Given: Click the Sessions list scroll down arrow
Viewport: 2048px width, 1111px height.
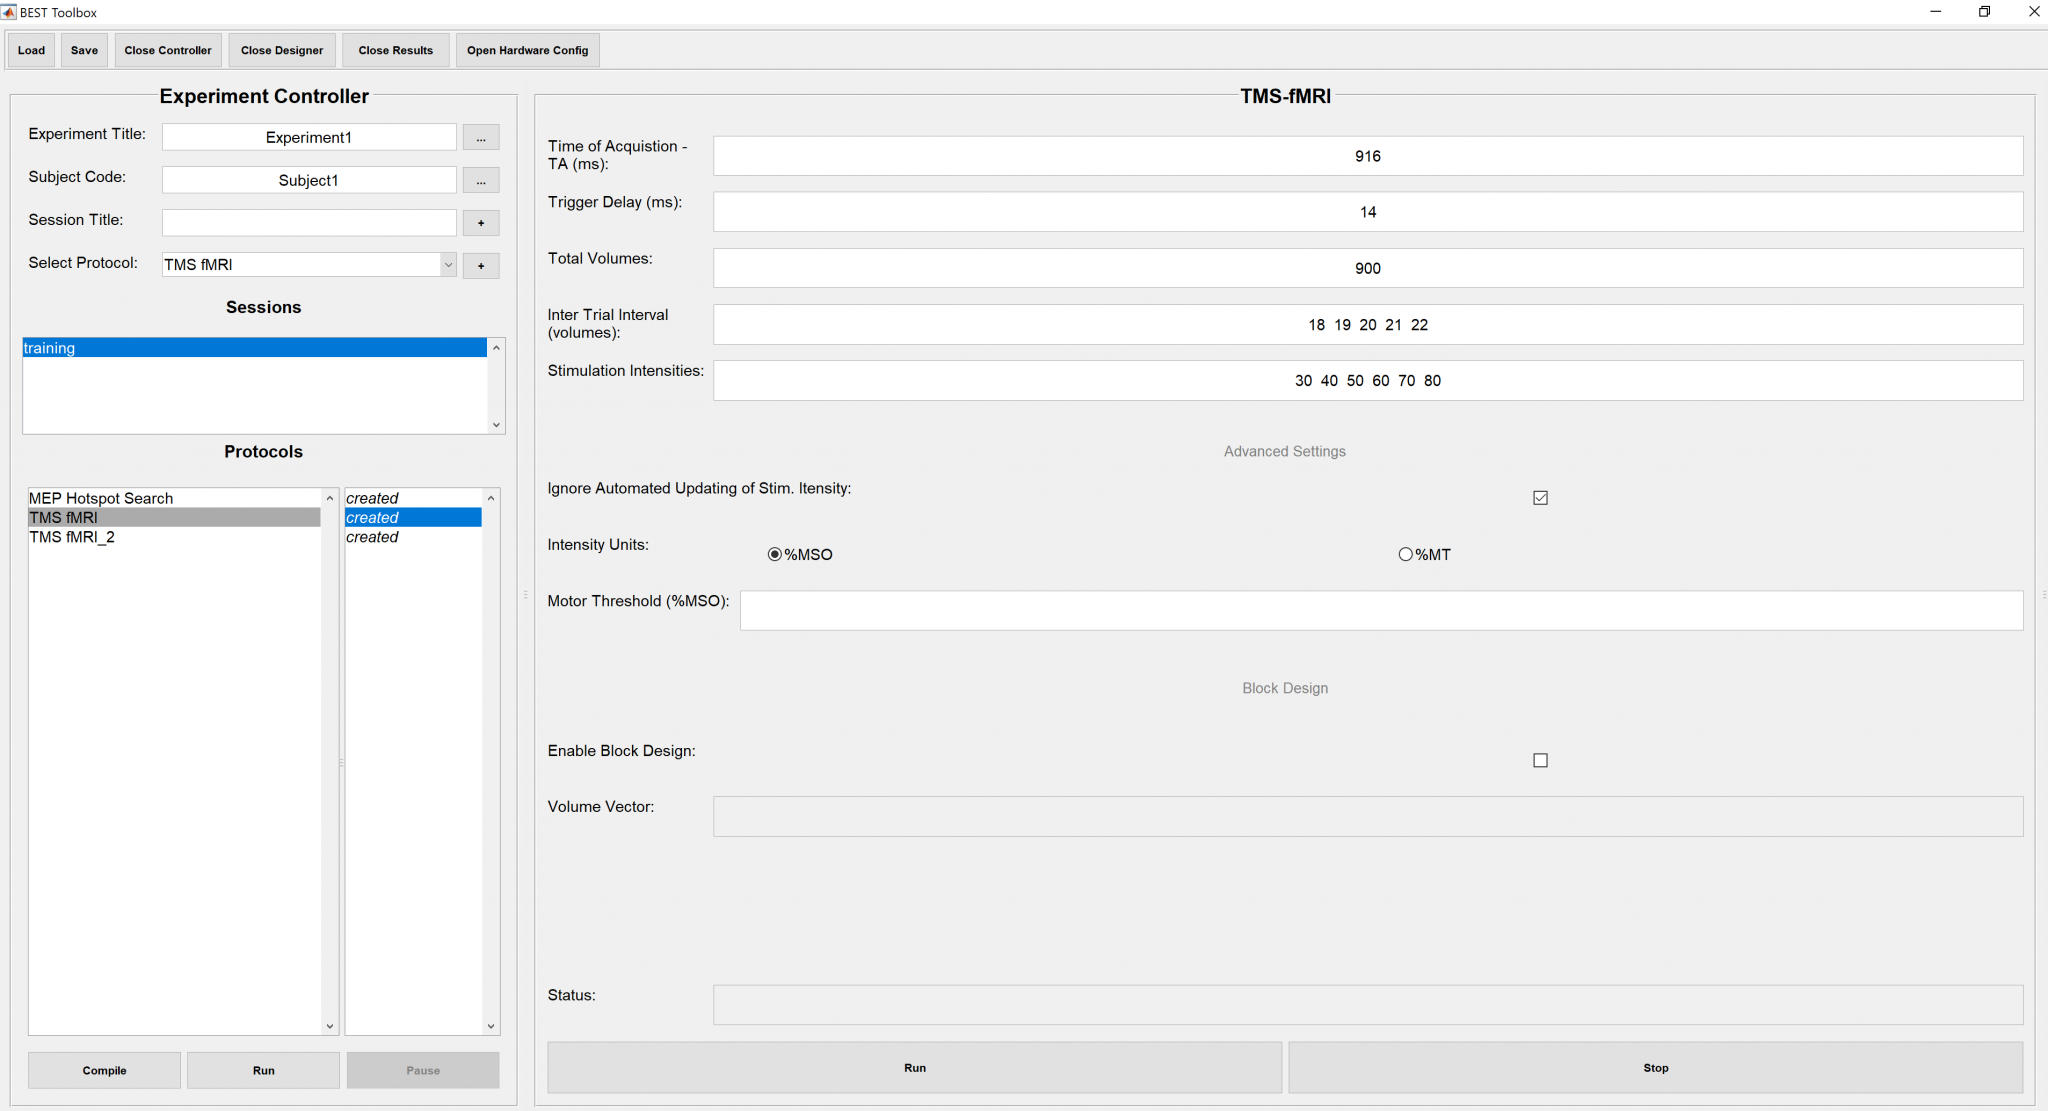Looking at the screenshot, I should tap(496, 425).
